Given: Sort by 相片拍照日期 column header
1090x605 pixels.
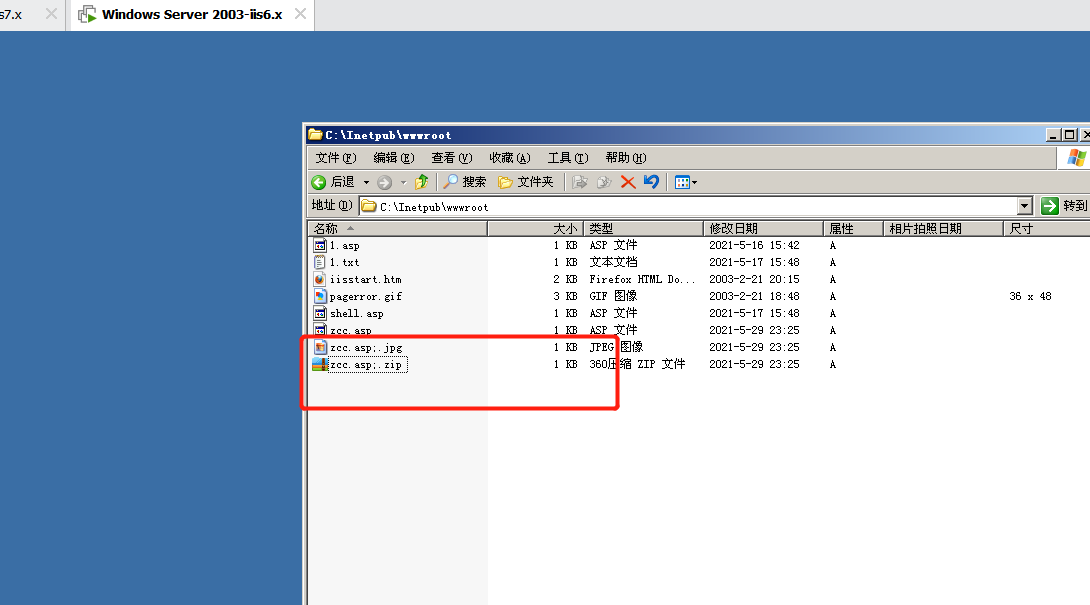Looking at the screenshot, I should click(x=943, y=229).
